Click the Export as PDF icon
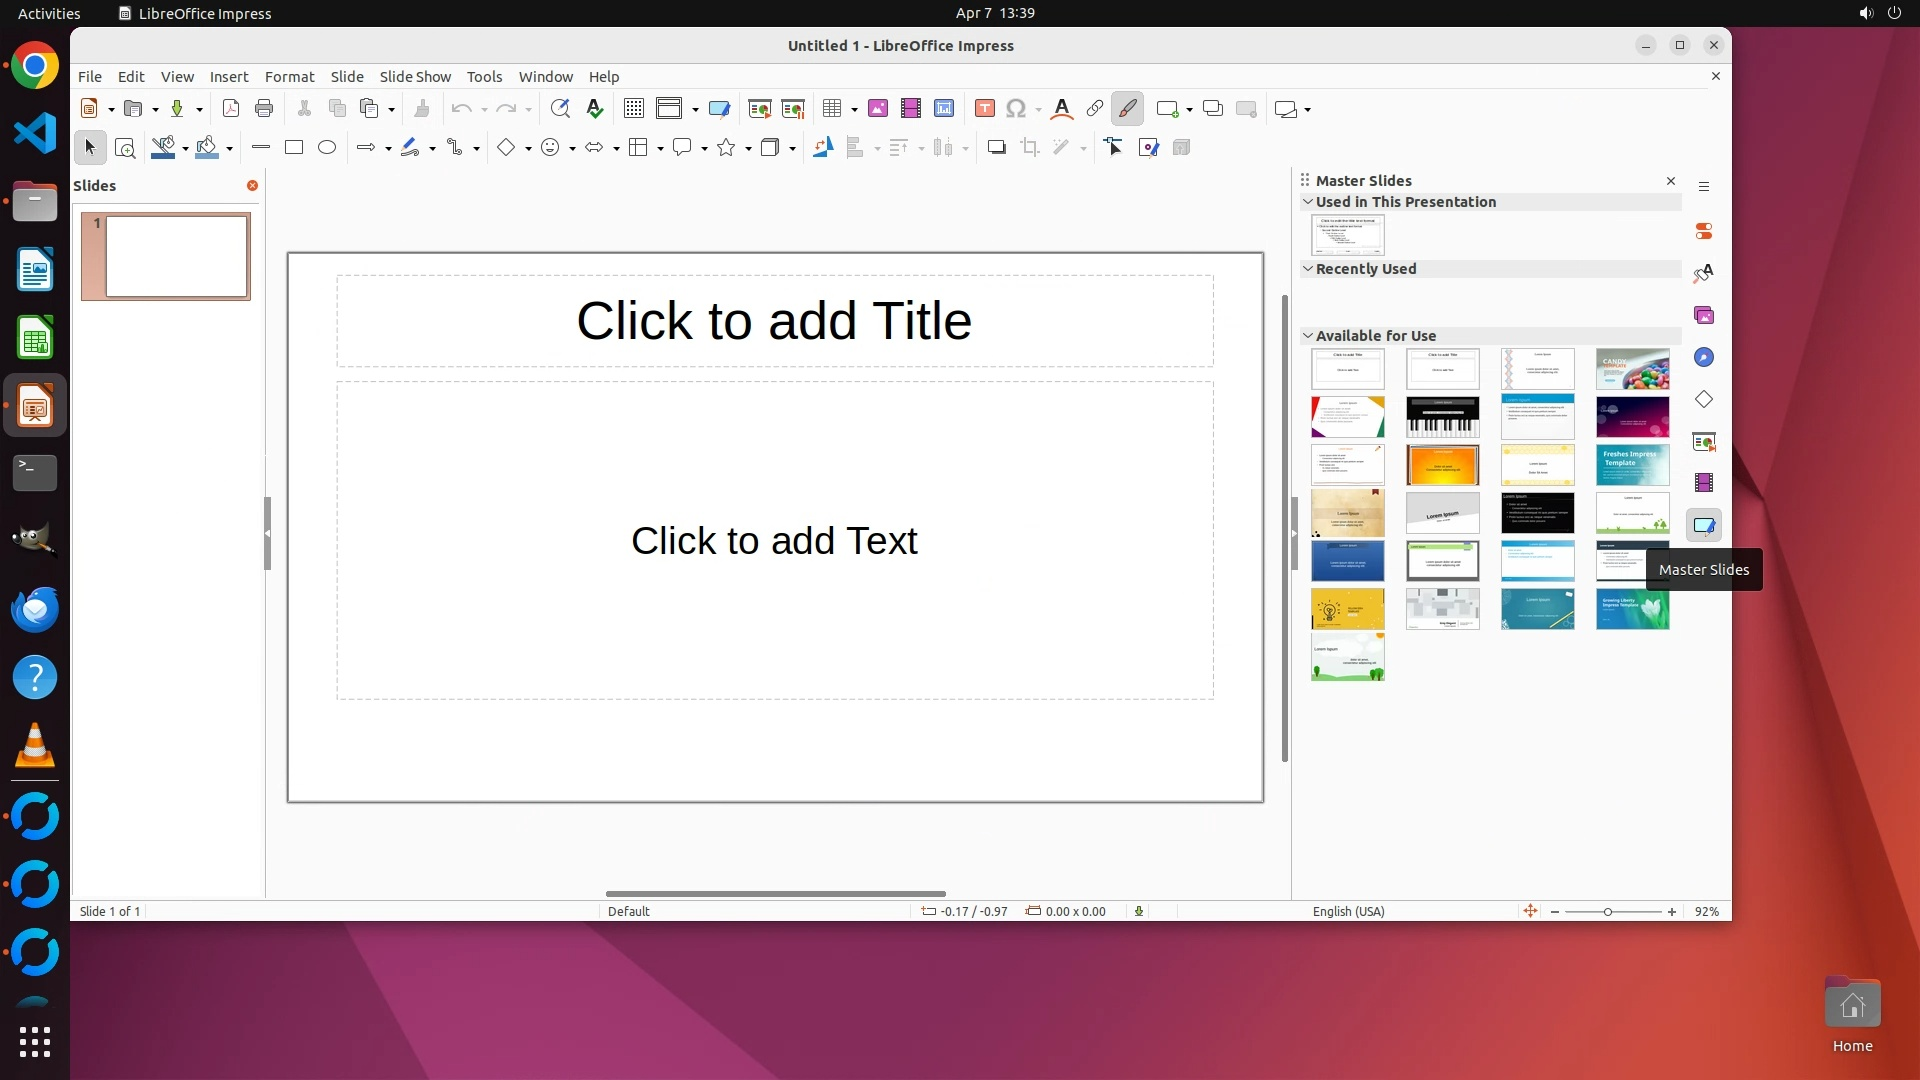The width and height of the screenshot is (1920, 1080). pyautogui.click(x=231, y=109)
